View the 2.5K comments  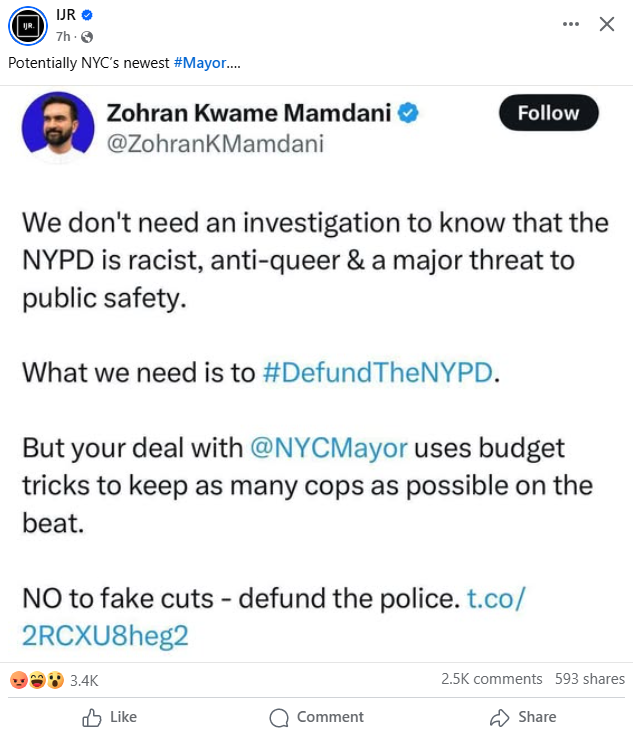[x=491, y=679]
